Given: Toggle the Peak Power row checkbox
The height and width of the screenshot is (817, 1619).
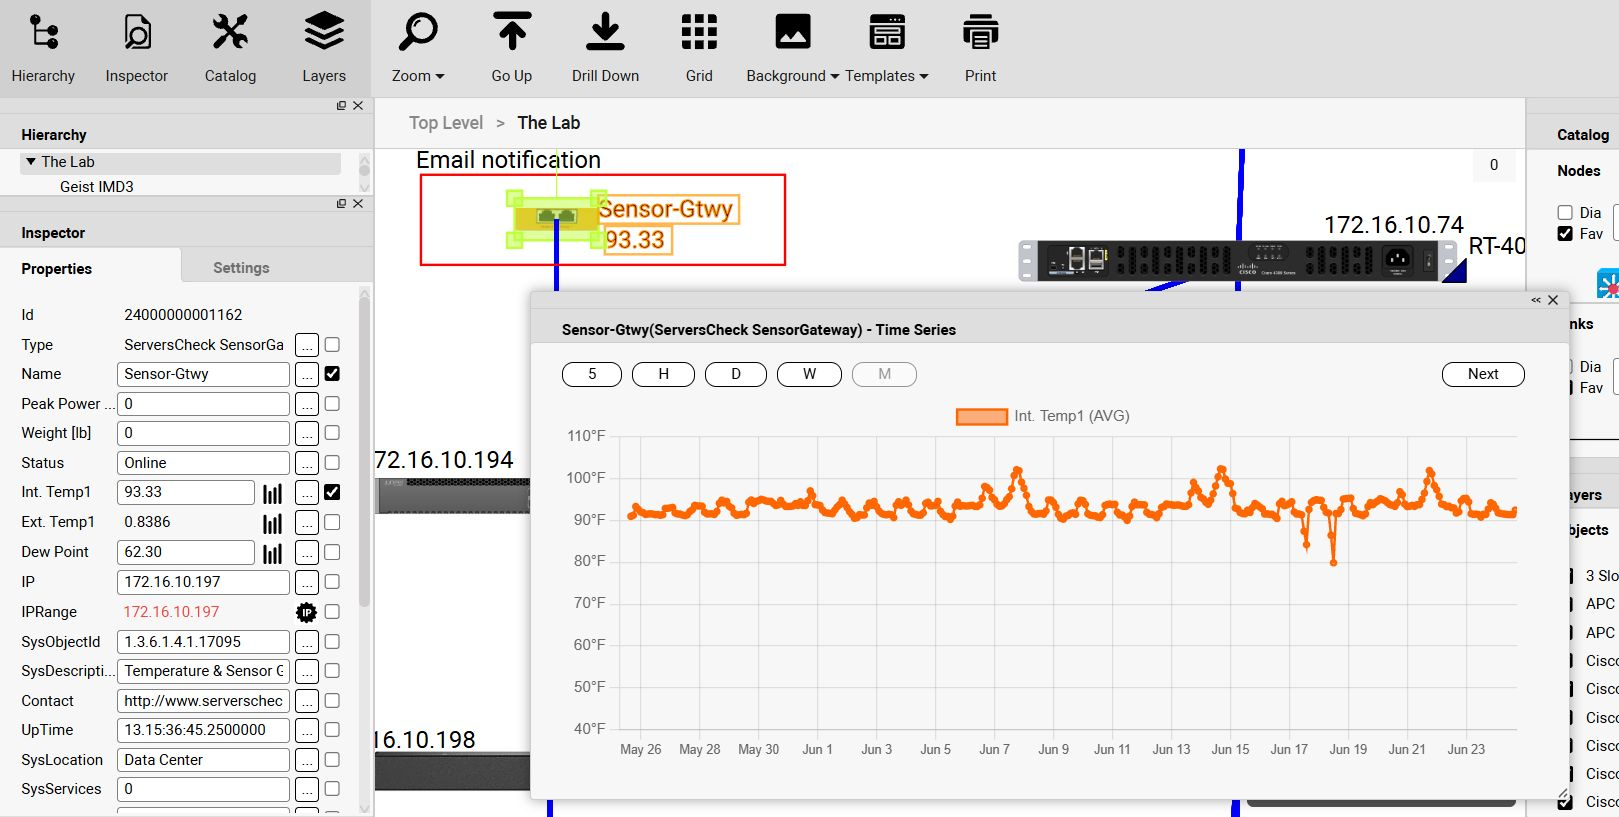Looking at the screenshot, I should (x=332, y=403).
